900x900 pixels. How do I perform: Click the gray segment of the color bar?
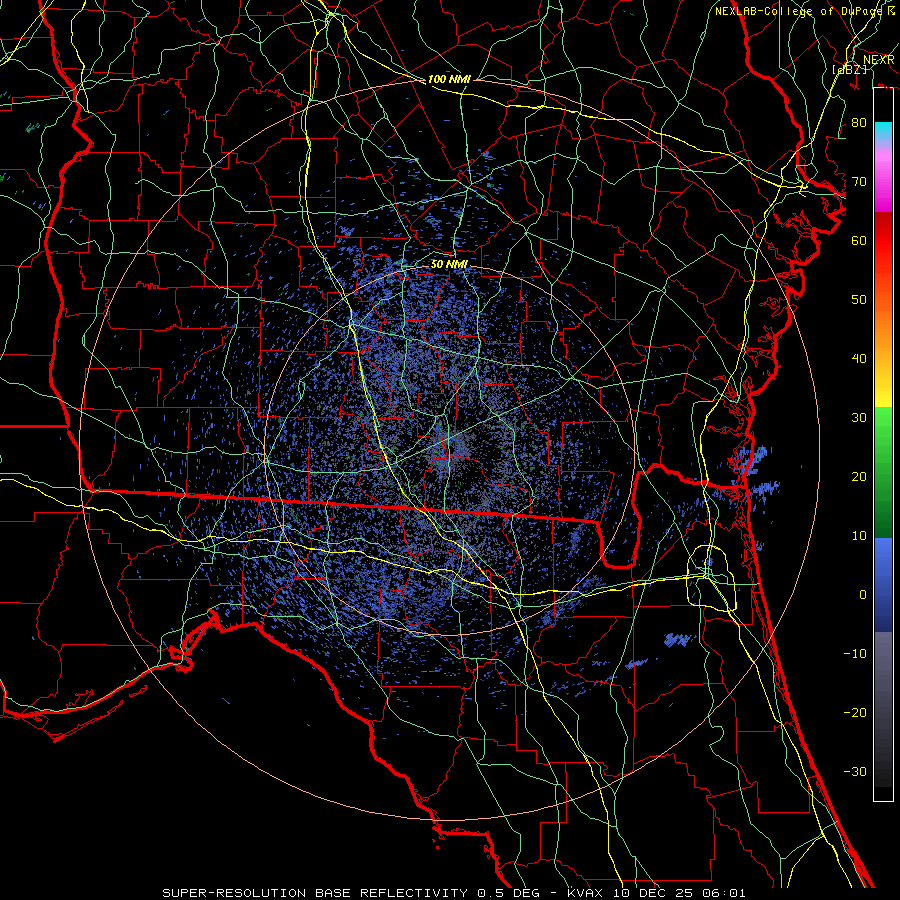pos(883,709)
